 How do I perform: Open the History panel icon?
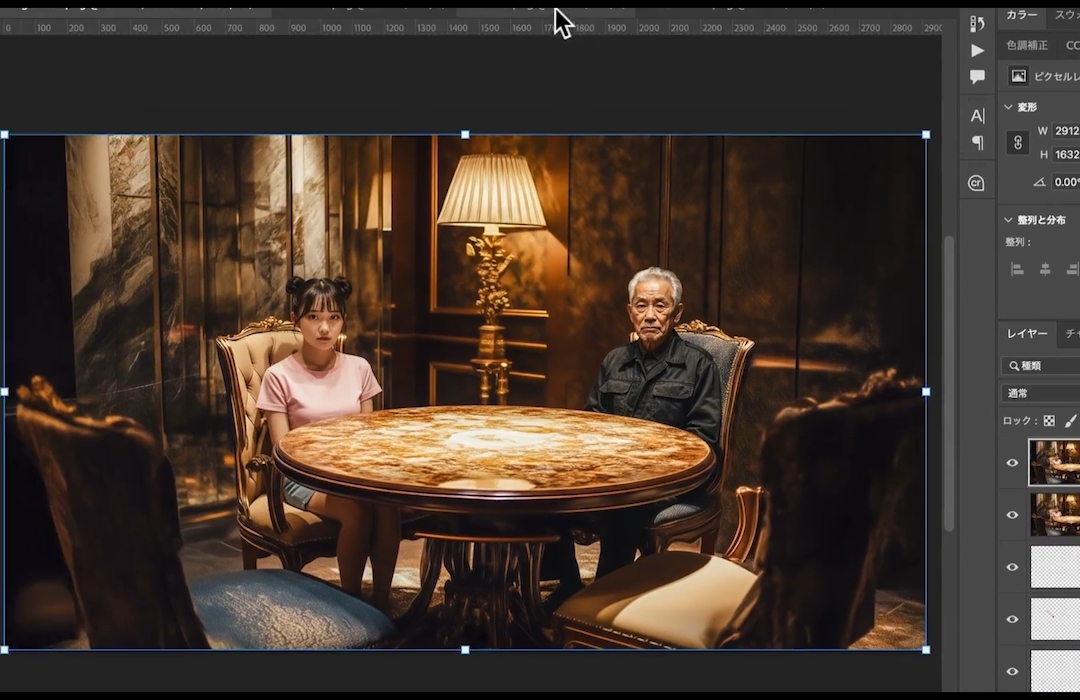pos(977,23)
